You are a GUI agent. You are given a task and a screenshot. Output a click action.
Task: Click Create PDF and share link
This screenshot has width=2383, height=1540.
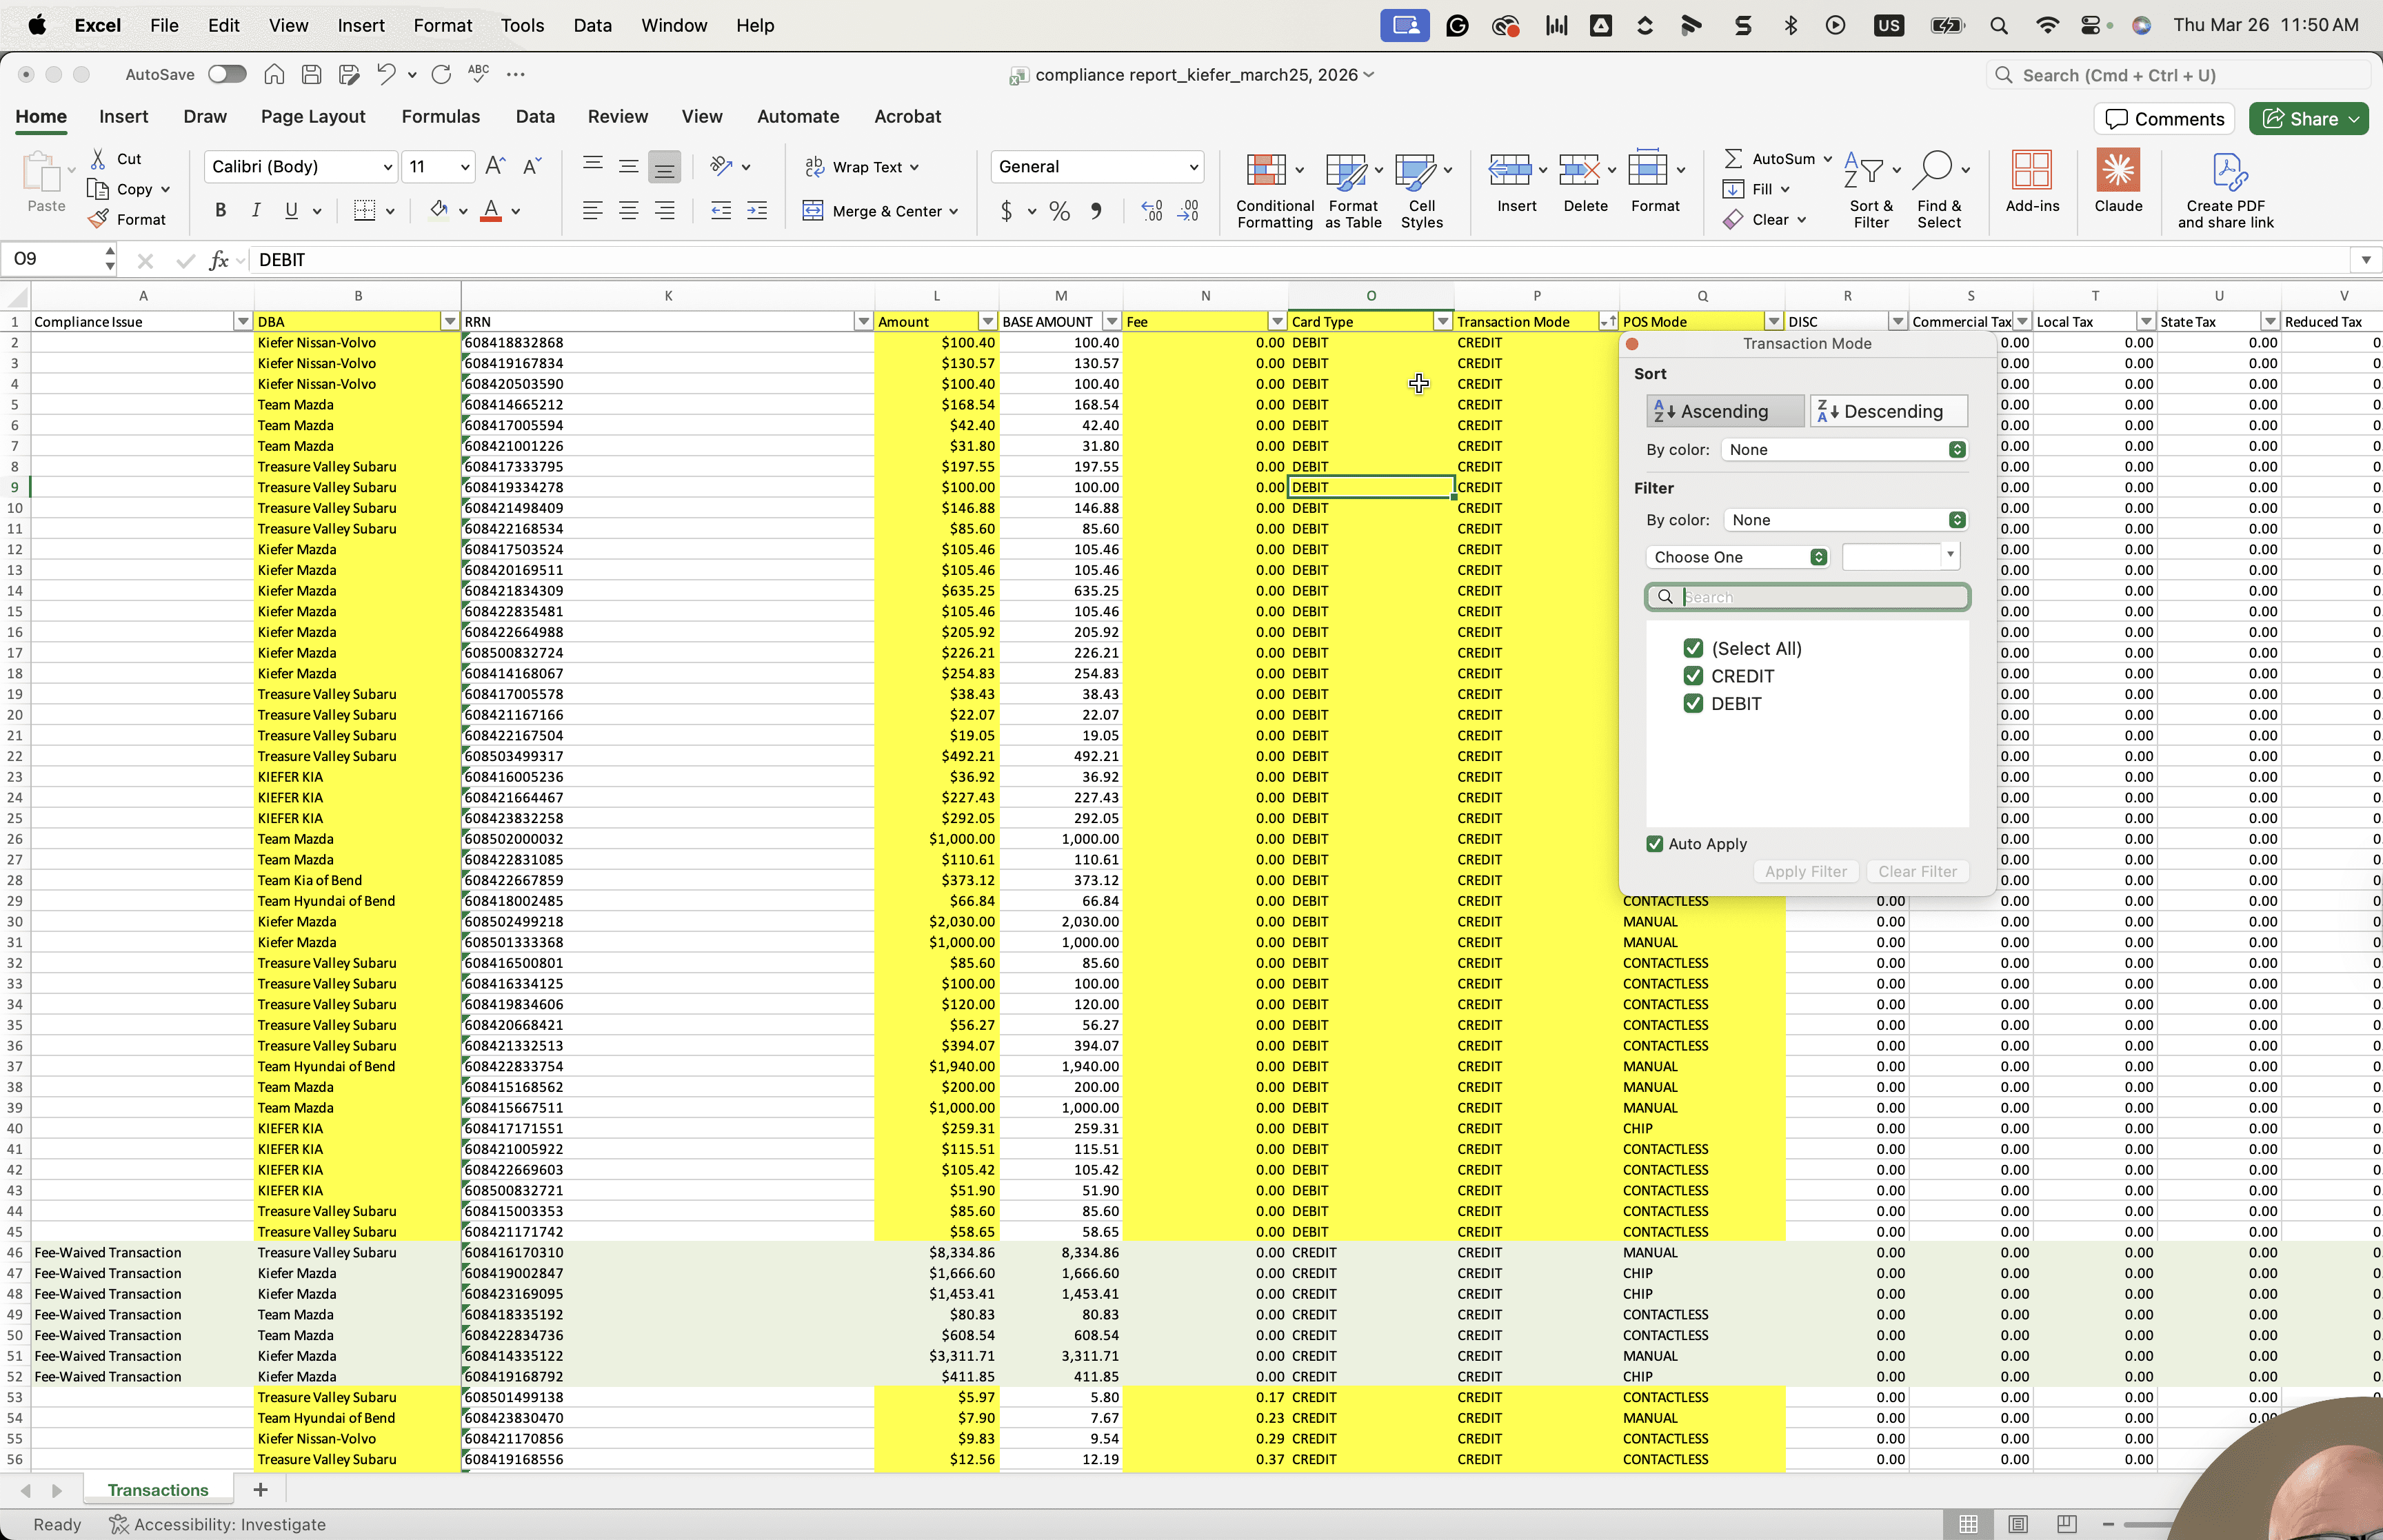pyautogui.click(x=2226, y=191)
